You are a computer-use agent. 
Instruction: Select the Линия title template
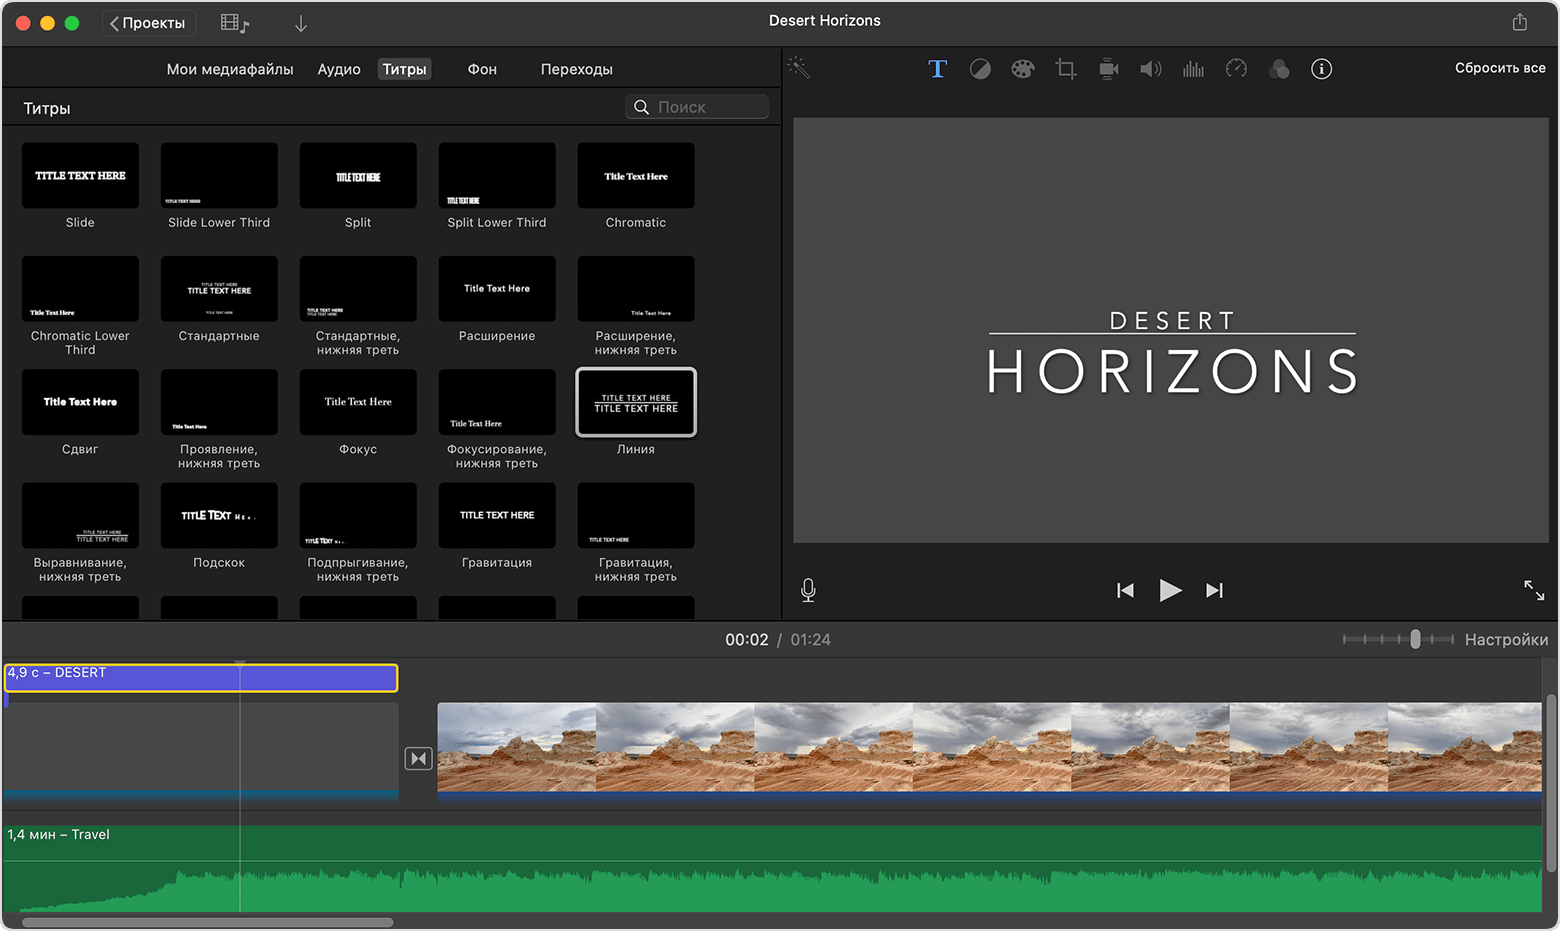(x=635, y=403)
